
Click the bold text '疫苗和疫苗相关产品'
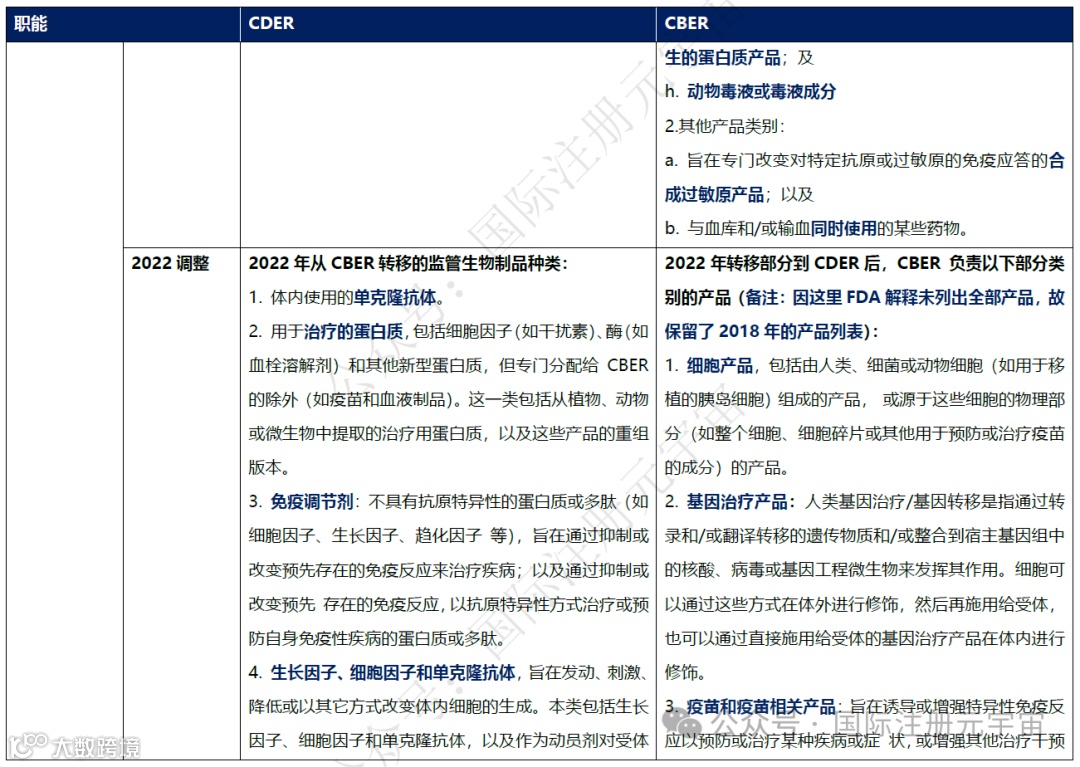[760, 707]
